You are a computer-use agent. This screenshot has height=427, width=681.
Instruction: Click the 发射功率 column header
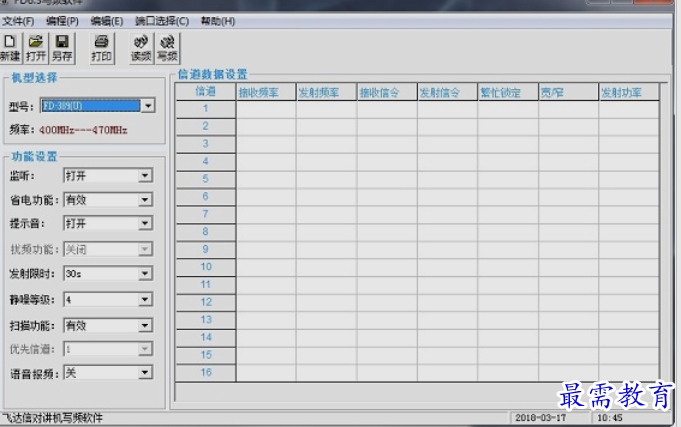click(x=629, y=92)
